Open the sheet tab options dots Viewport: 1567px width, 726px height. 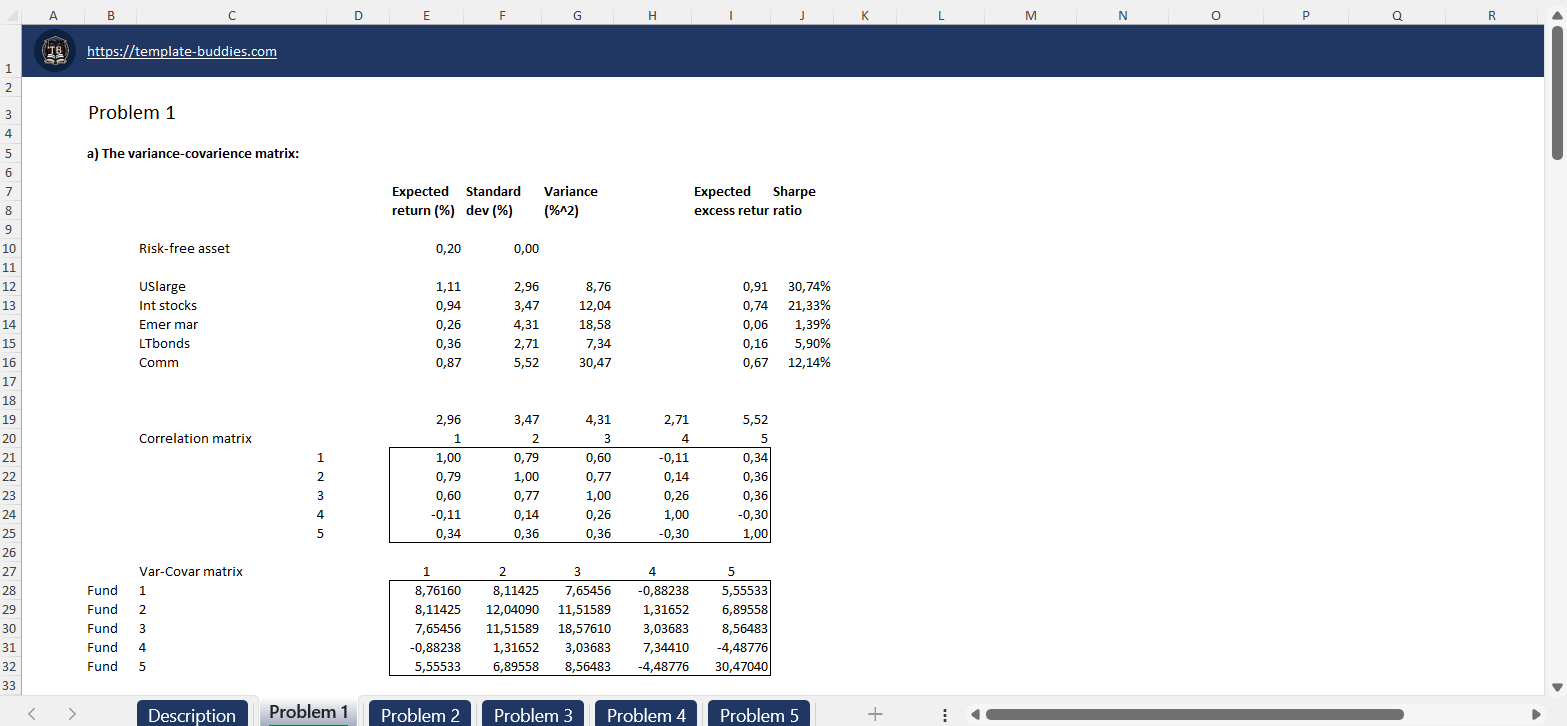click(x=945, y=715)
